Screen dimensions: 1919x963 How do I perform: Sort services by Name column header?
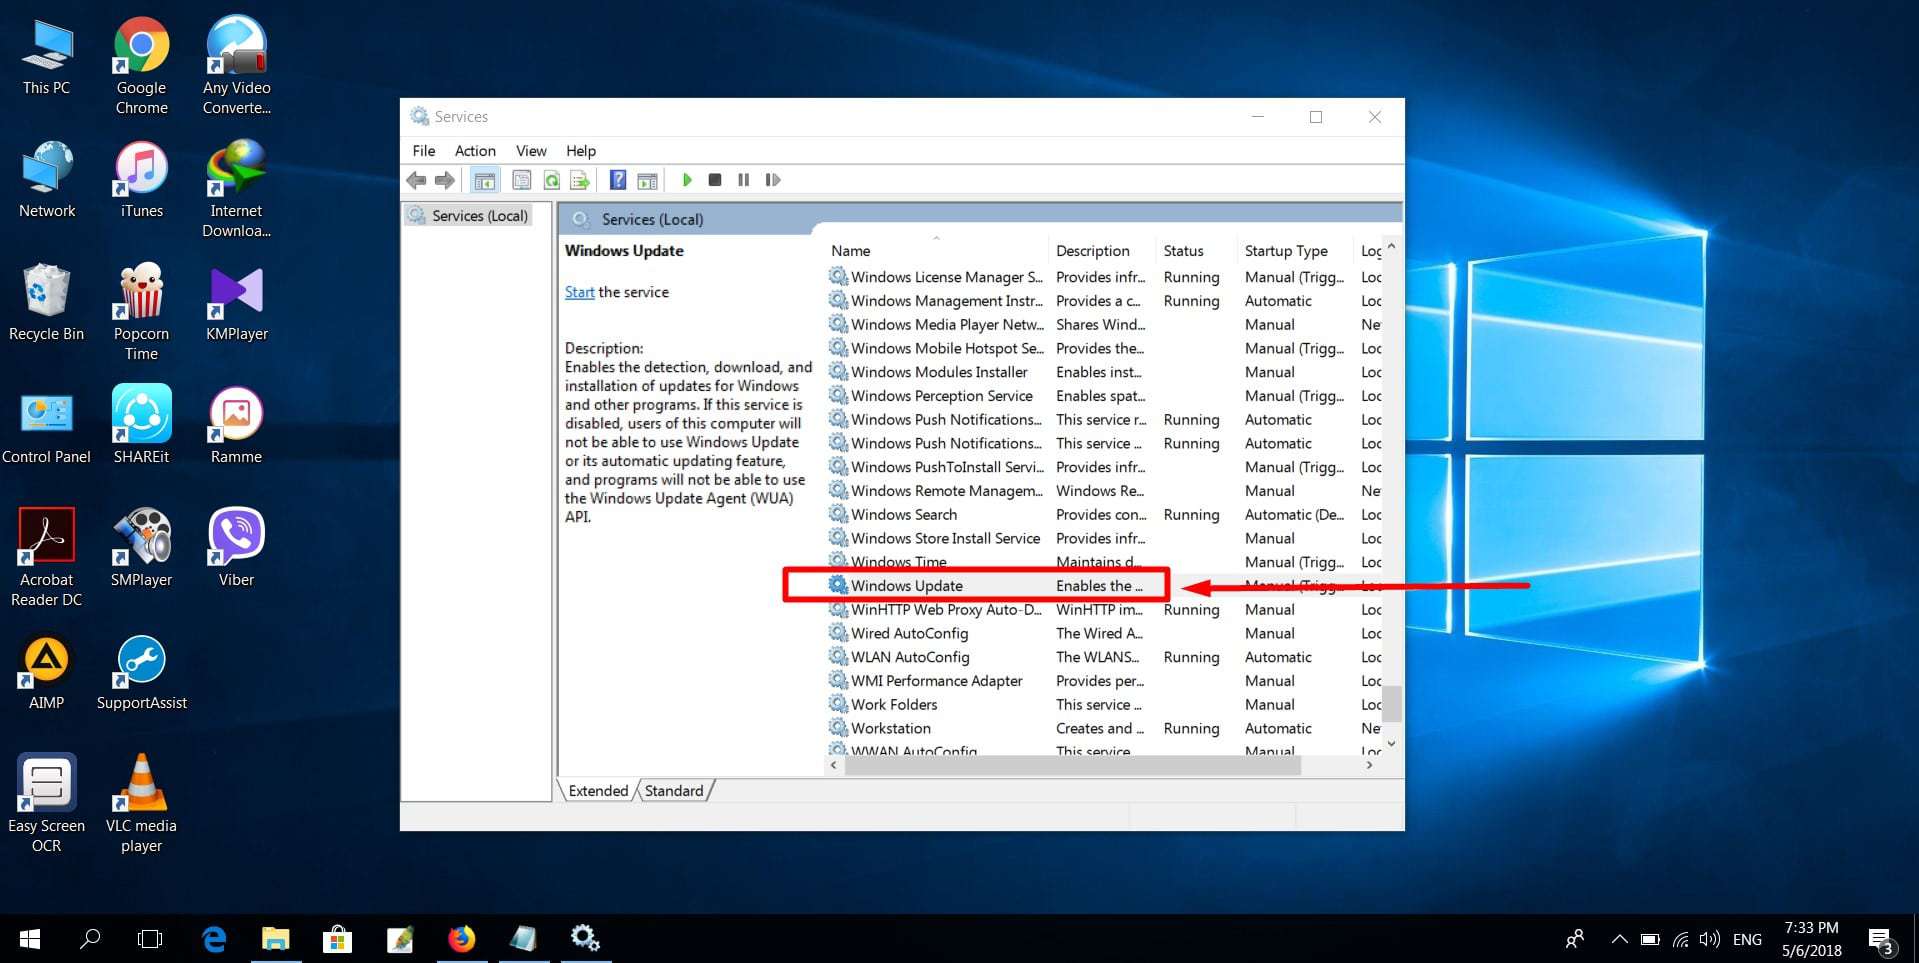pyautogui.click(x=851, y=251)
